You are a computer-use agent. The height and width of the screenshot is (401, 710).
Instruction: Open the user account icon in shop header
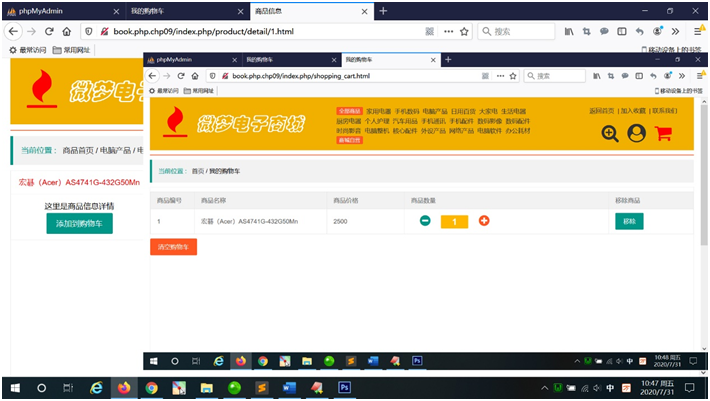(636, 133)
